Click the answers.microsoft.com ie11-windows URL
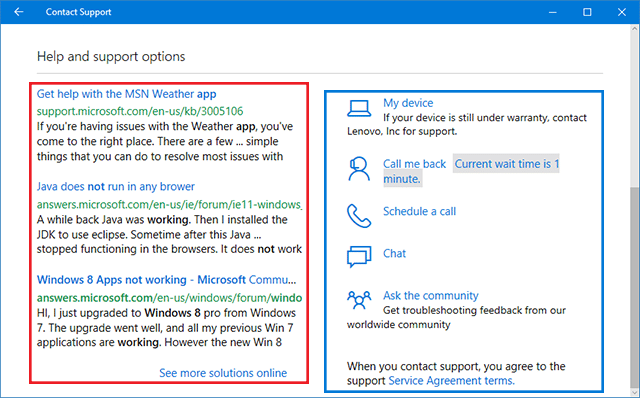 click(x=169, y=204)
